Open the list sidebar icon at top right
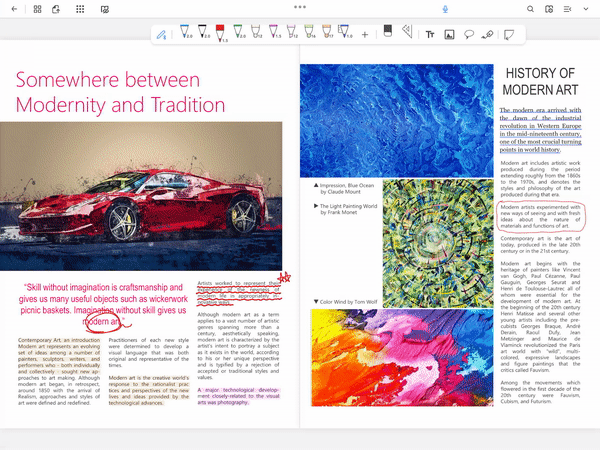The image size is (600, 450). click(567, 9)
